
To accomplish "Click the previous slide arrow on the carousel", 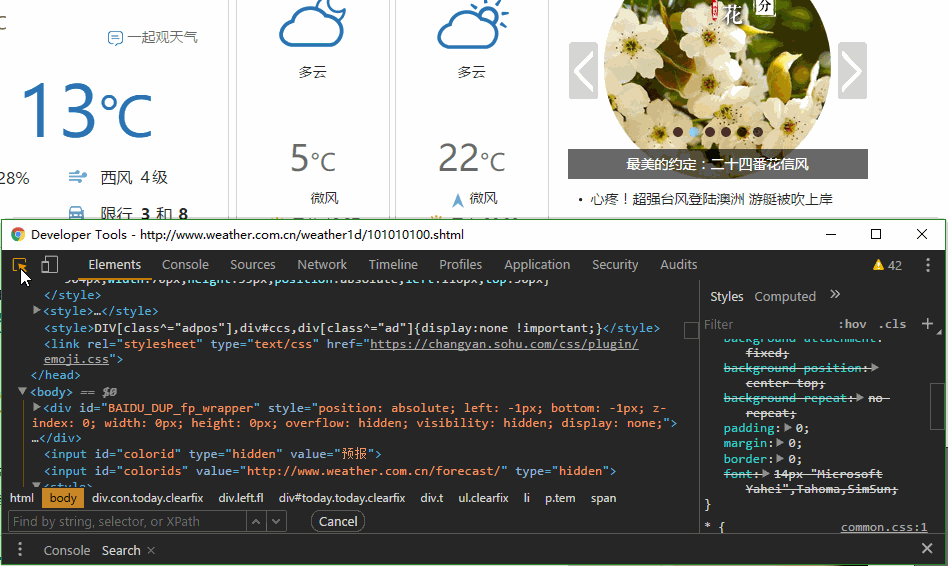I will [x=583, y=71].
